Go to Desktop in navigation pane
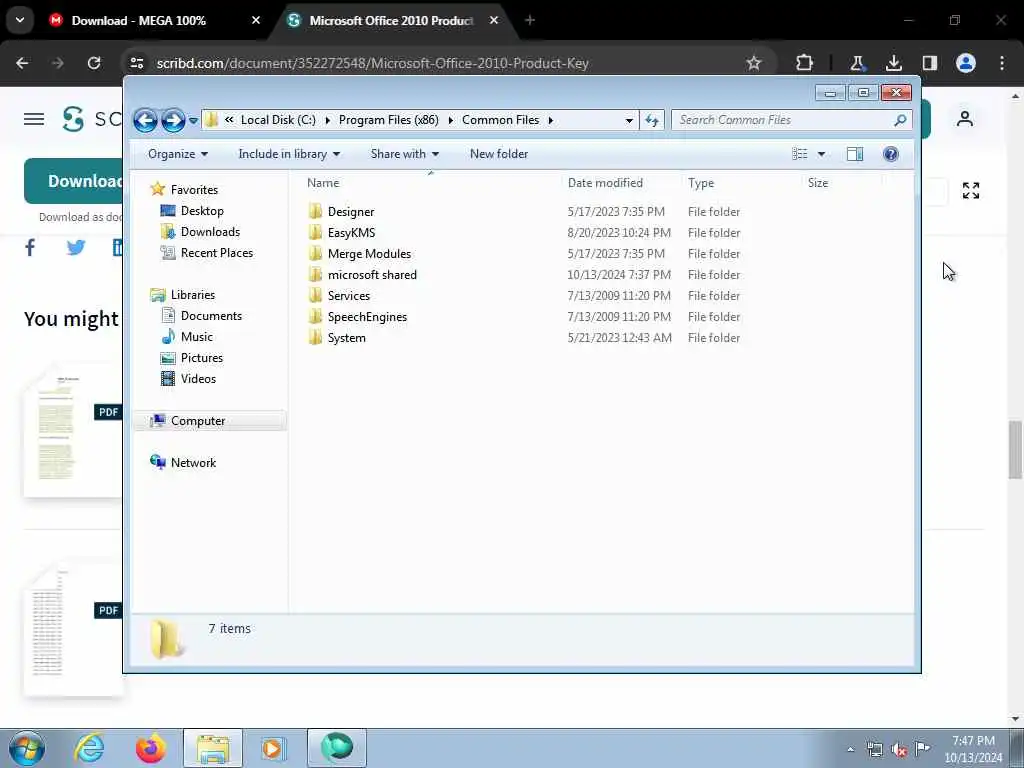Image resolution: width=1024 pixels, height=768 pixels. click(202, 211)
